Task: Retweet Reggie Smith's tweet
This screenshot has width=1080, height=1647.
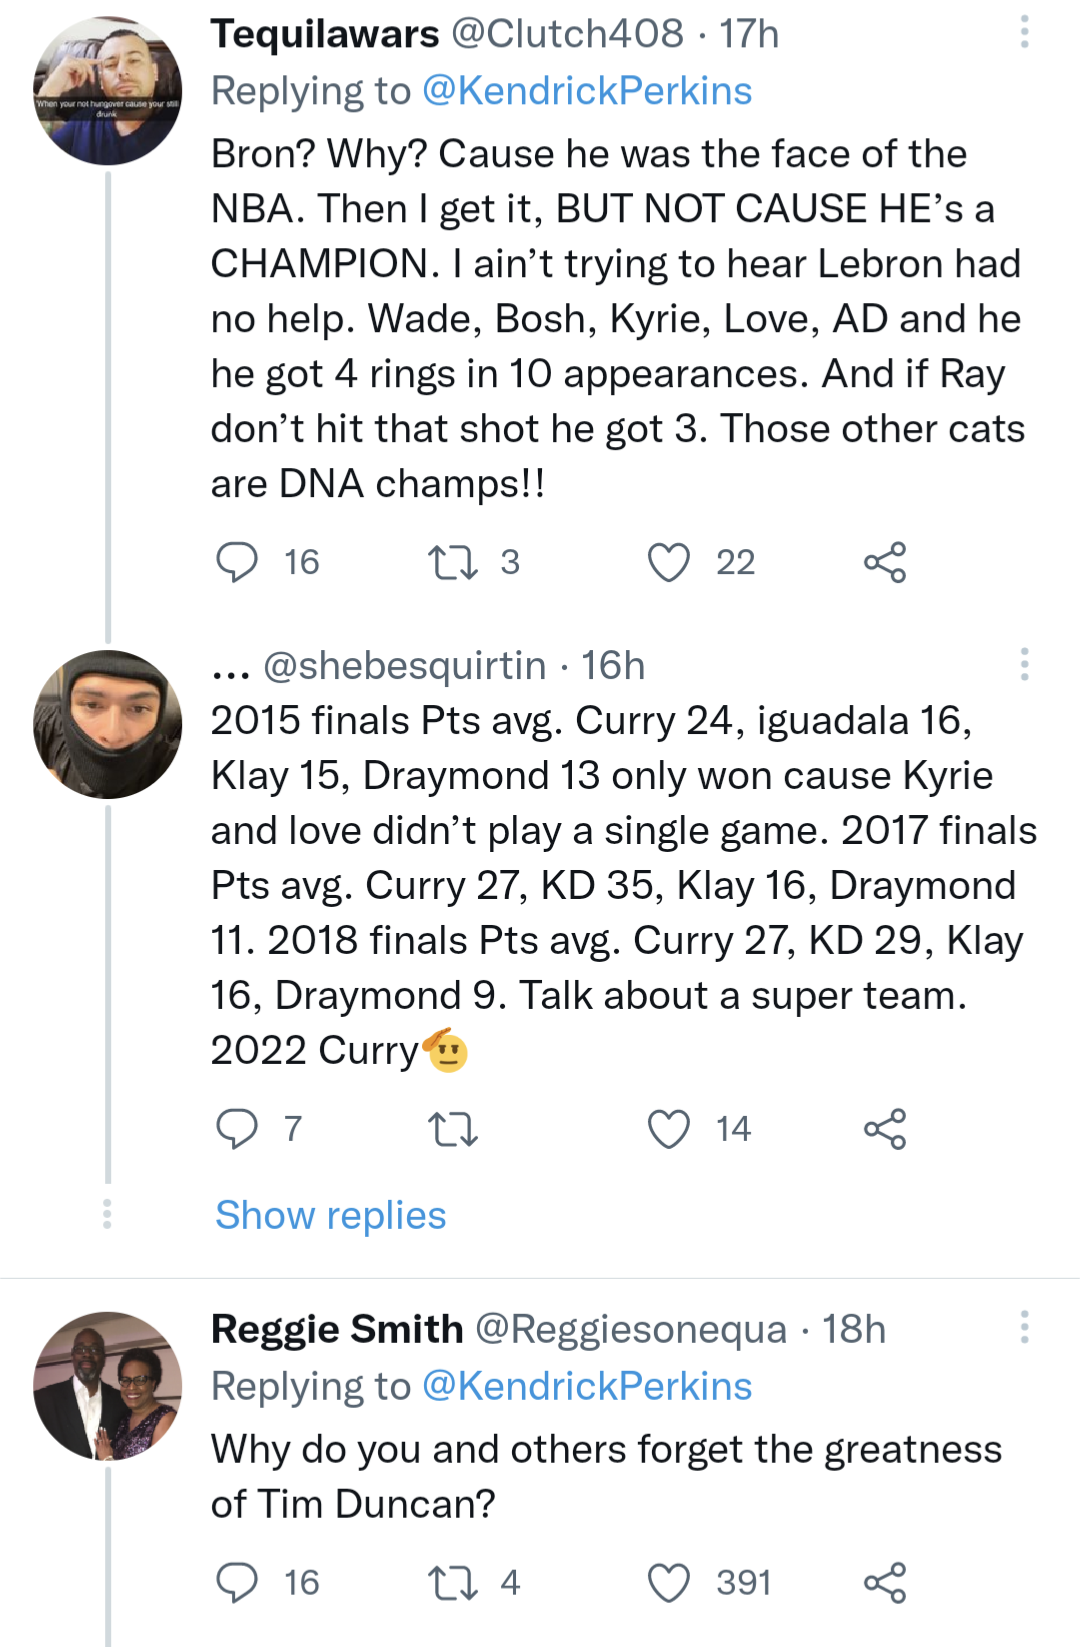Action: (x=452, y=1583)
